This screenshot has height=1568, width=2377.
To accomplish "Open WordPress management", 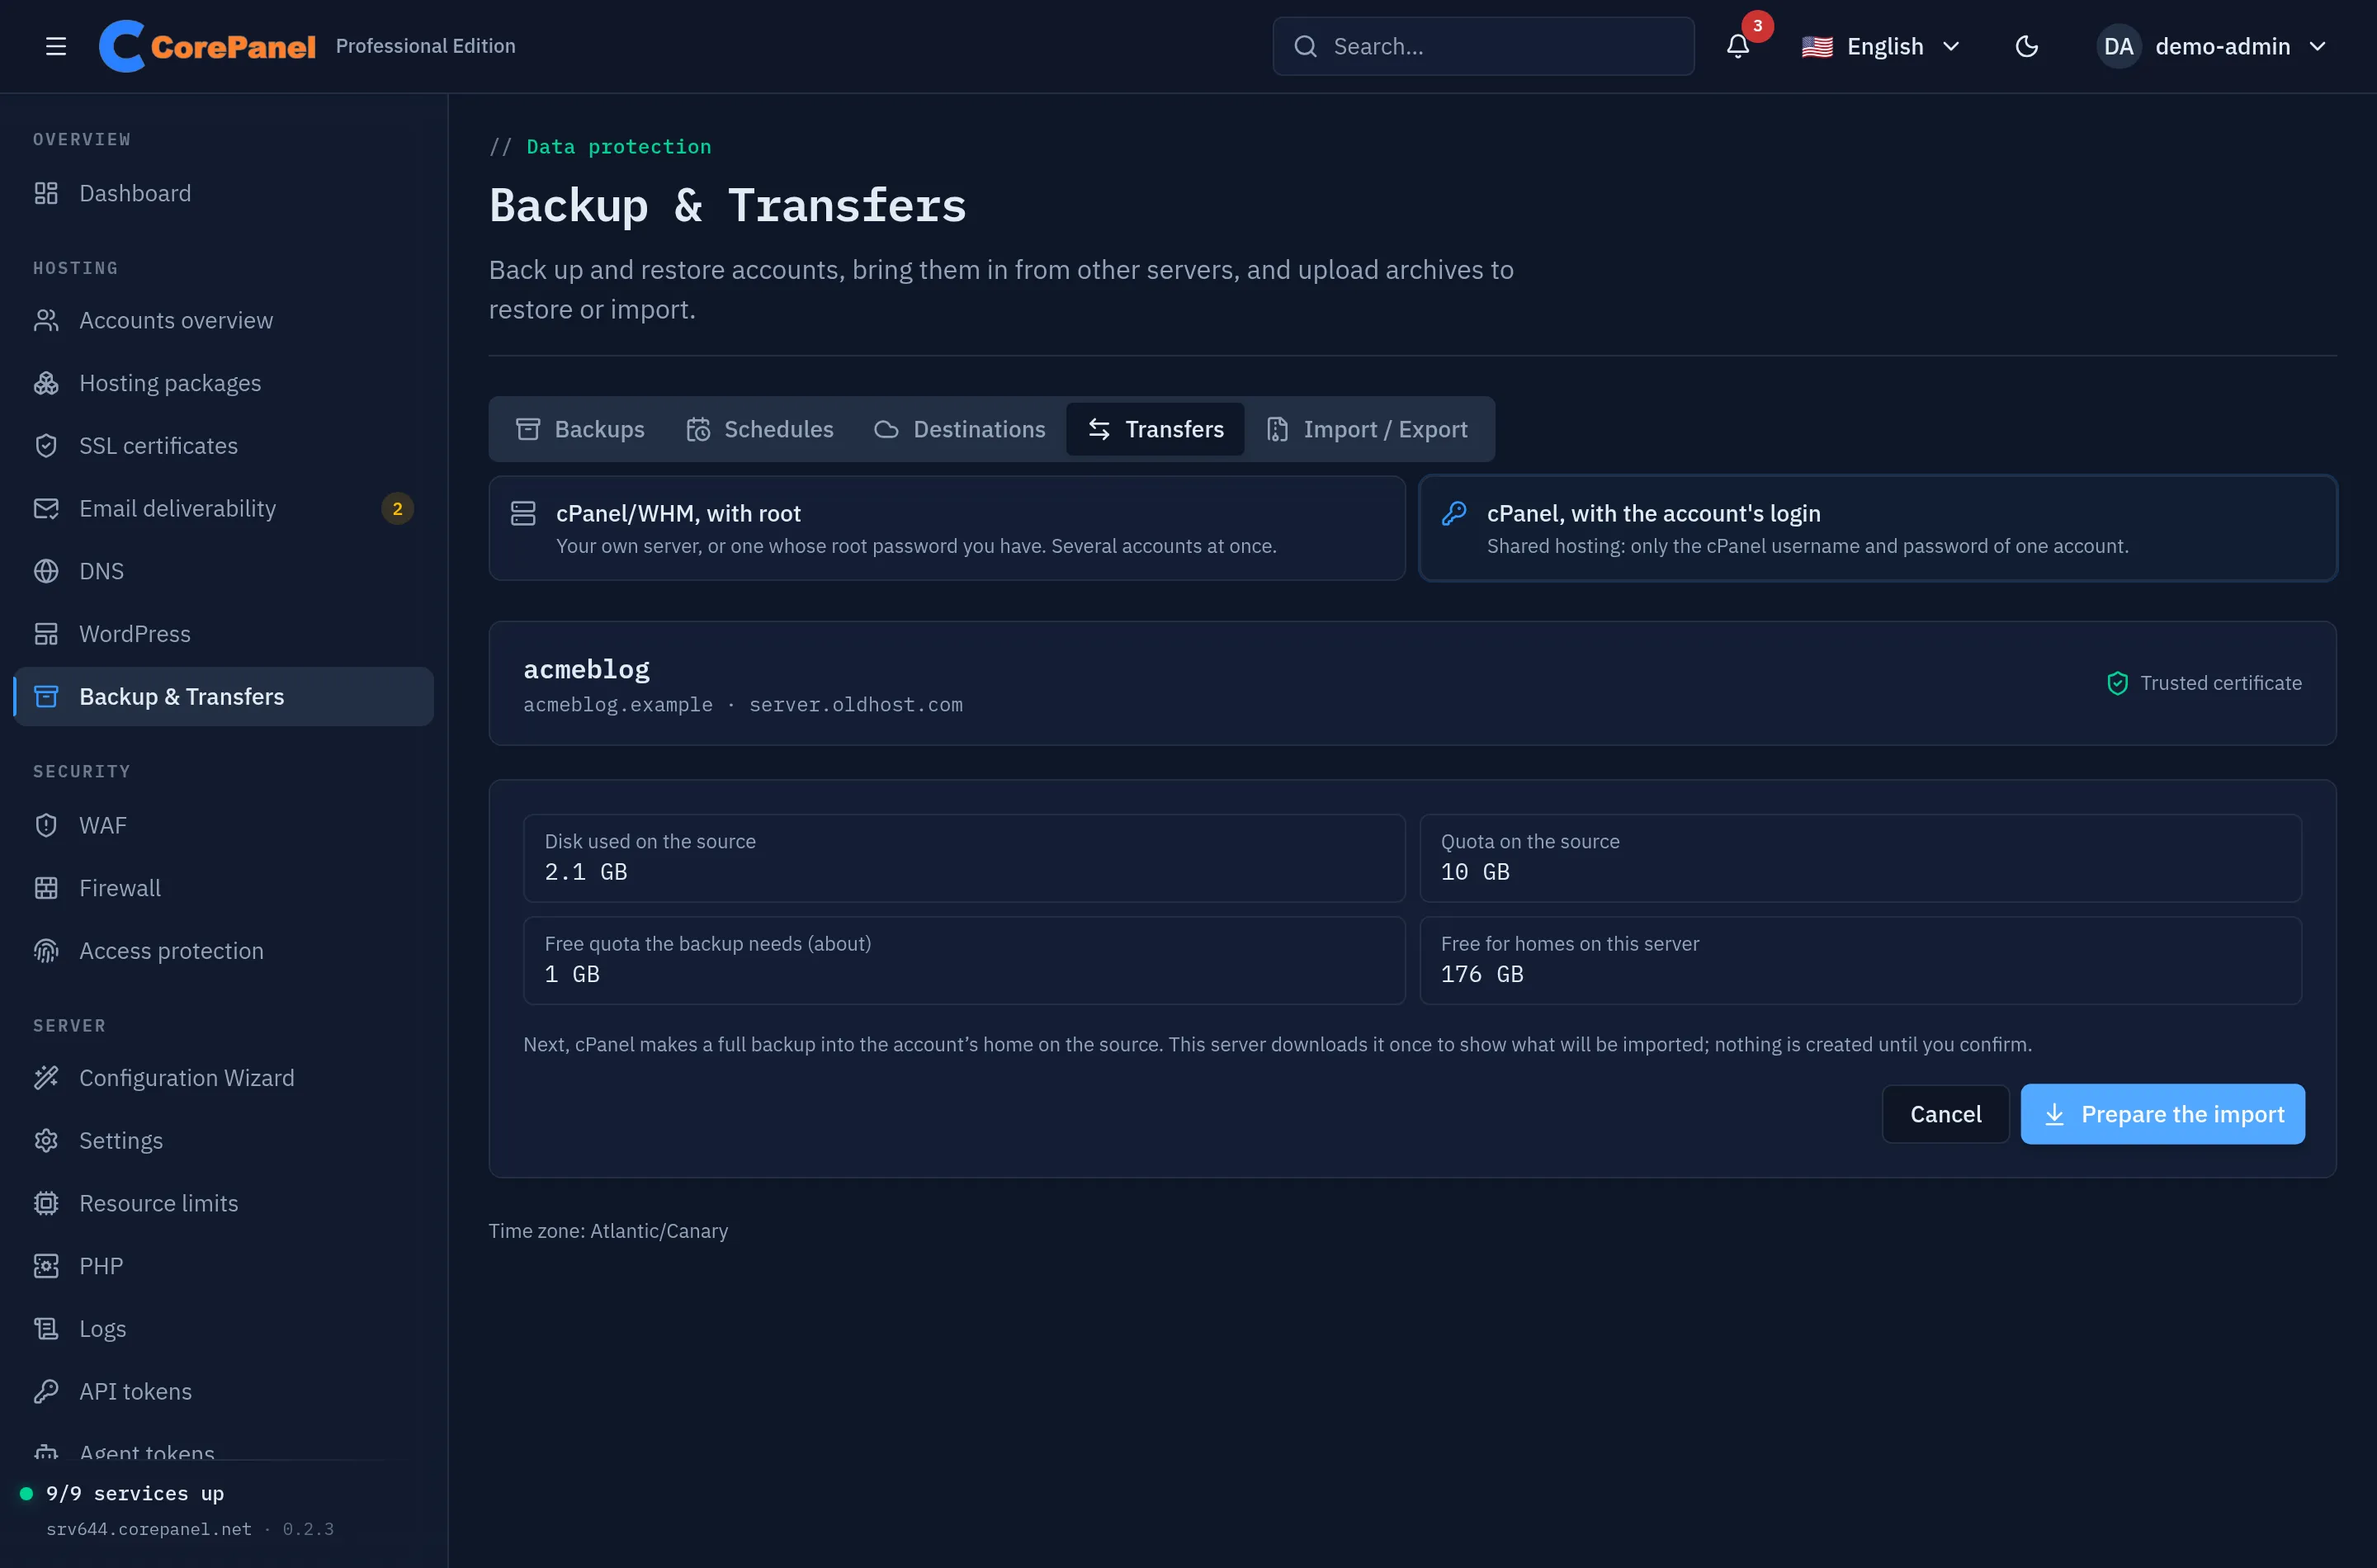I will pyautogui.click(x=224, y=634).
